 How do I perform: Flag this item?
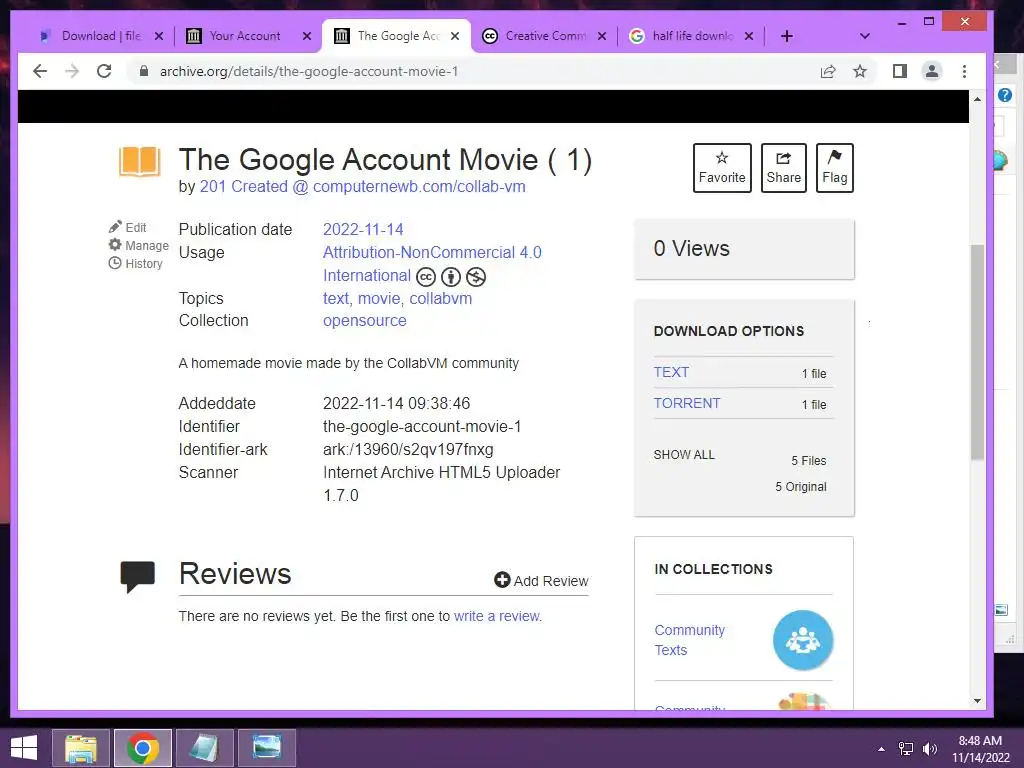click(x=835, y=168)
